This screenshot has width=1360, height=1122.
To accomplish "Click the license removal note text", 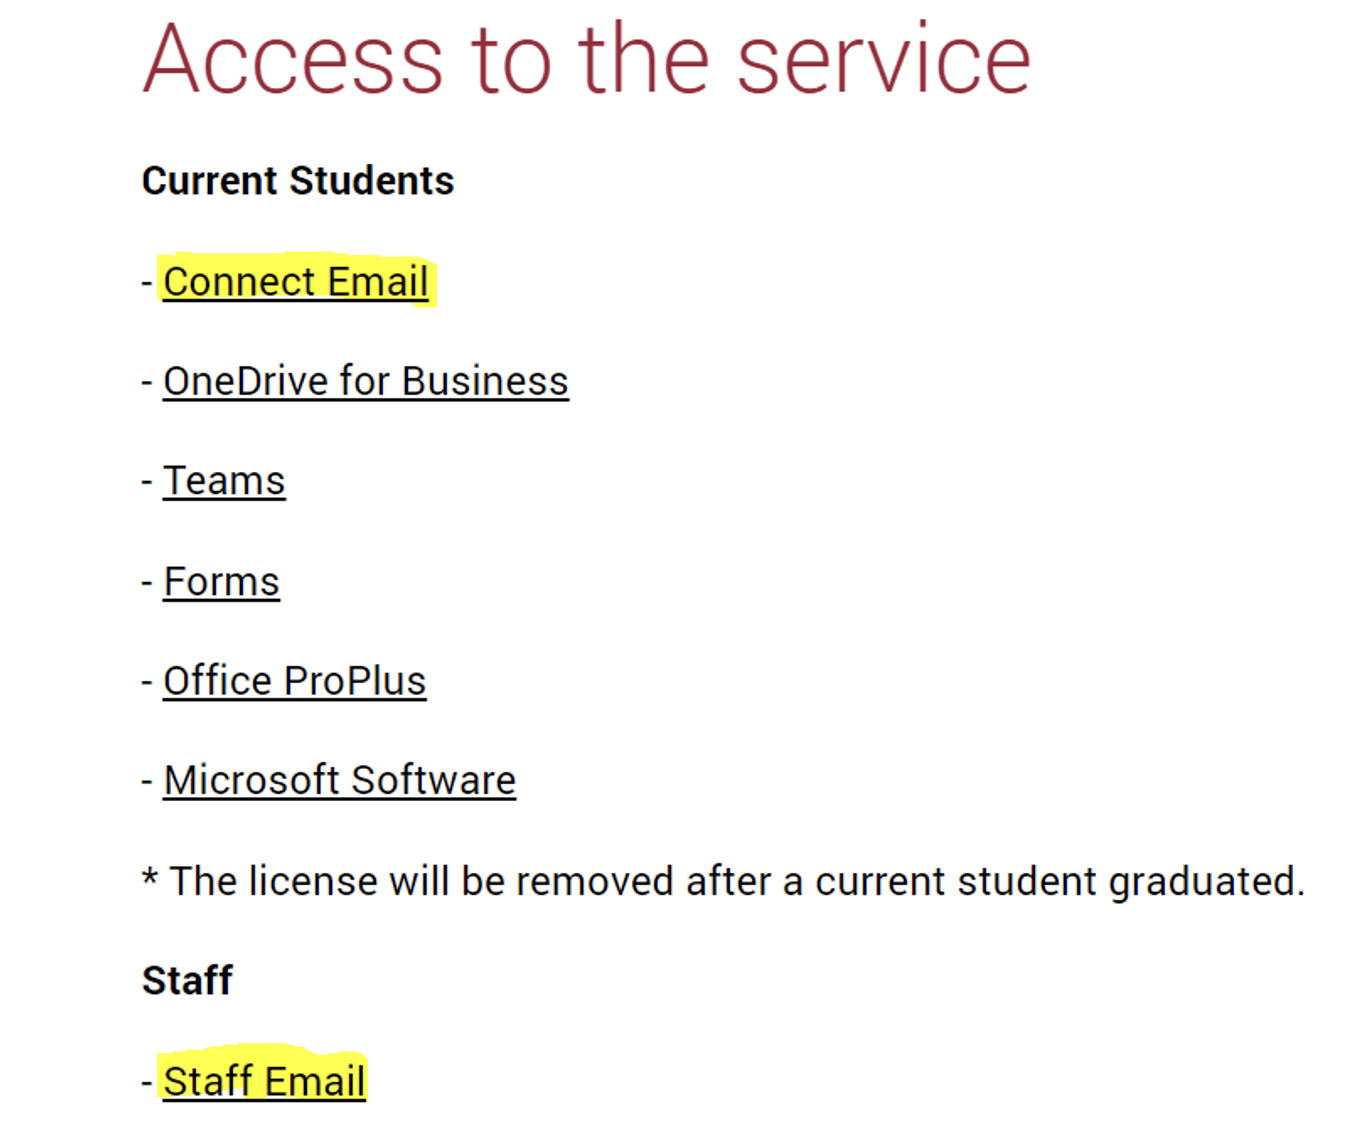I will [724, 881].
